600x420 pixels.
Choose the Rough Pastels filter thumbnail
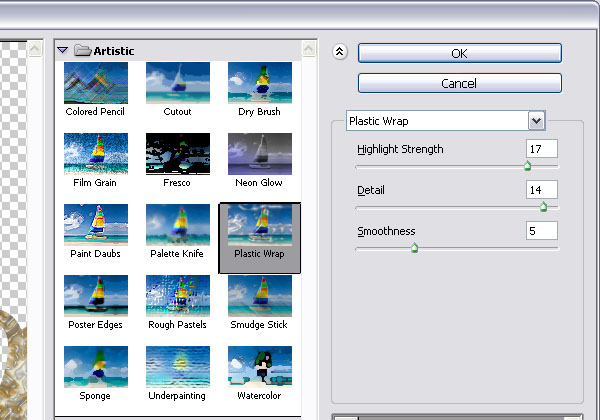pyautogui.click(x=177, y=295)
